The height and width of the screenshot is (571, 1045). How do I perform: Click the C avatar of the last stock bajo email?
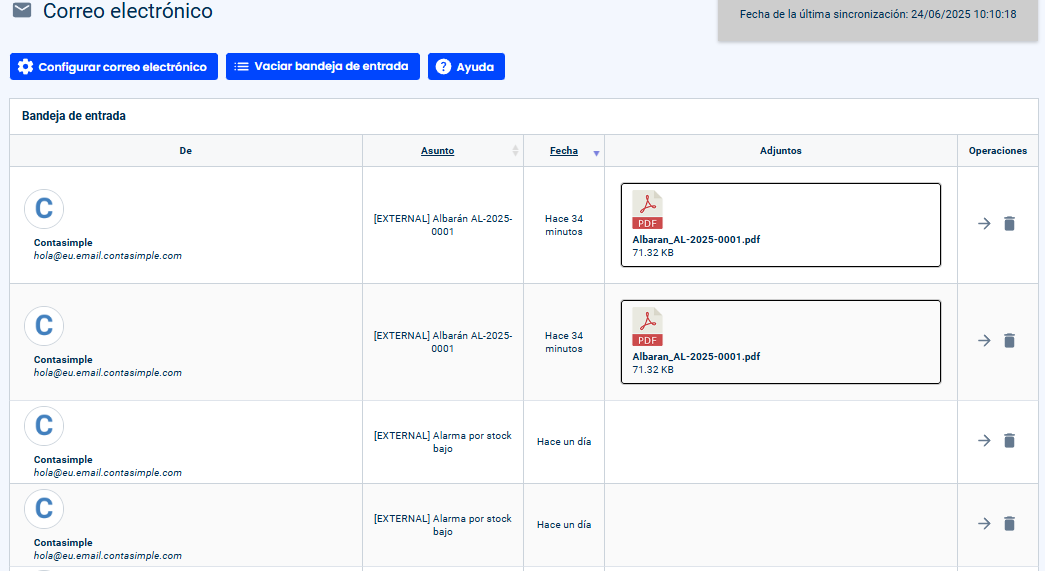pos(44,509)
